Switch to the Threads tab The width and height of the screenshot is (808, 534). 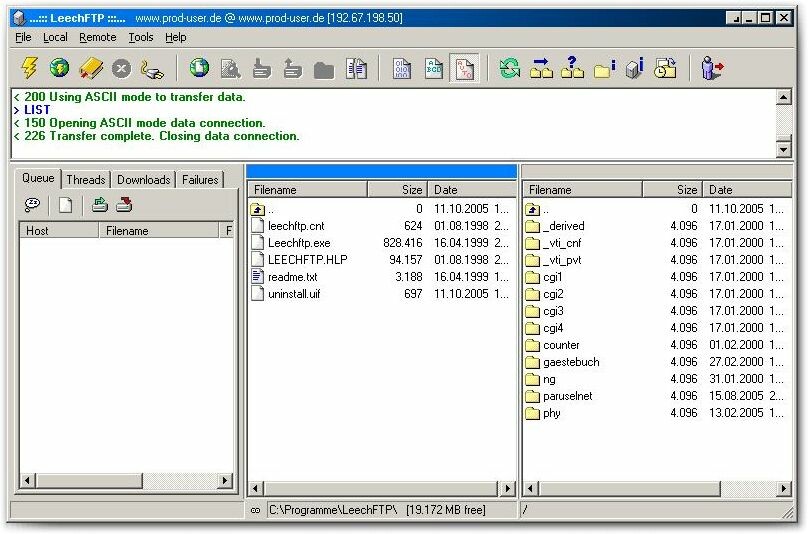coord(86,180)
